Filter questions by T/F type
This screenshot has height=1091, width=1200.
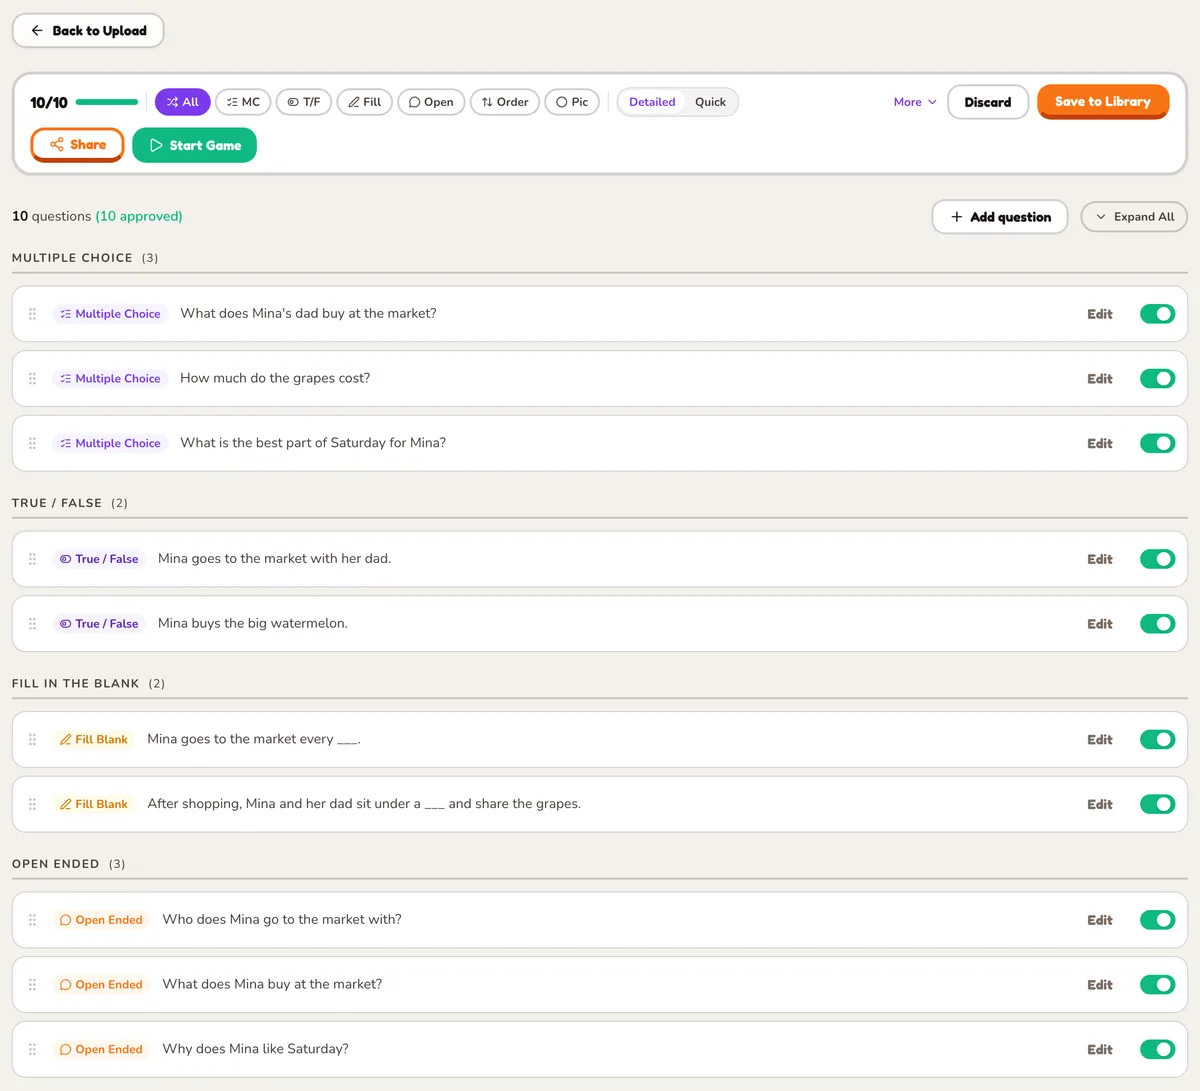pyautogui.click(x=303, y=102)
